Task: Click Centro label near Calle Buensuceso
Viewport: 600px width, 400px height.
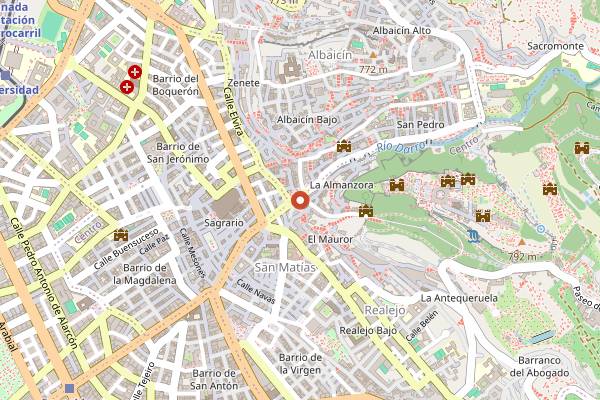Action: pos(88,232)
